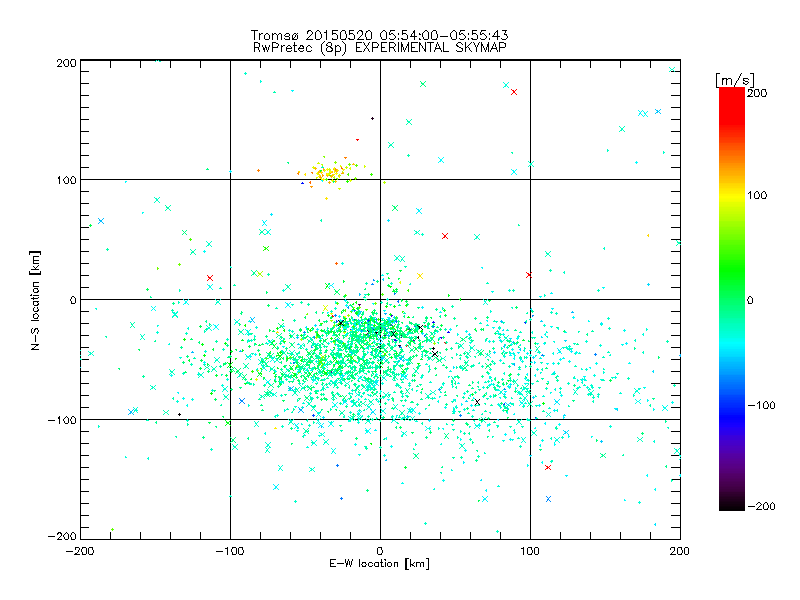Click the colorbar tick label '-200'
The height and width of the screenshot is (600, 800).
(761, 506)
